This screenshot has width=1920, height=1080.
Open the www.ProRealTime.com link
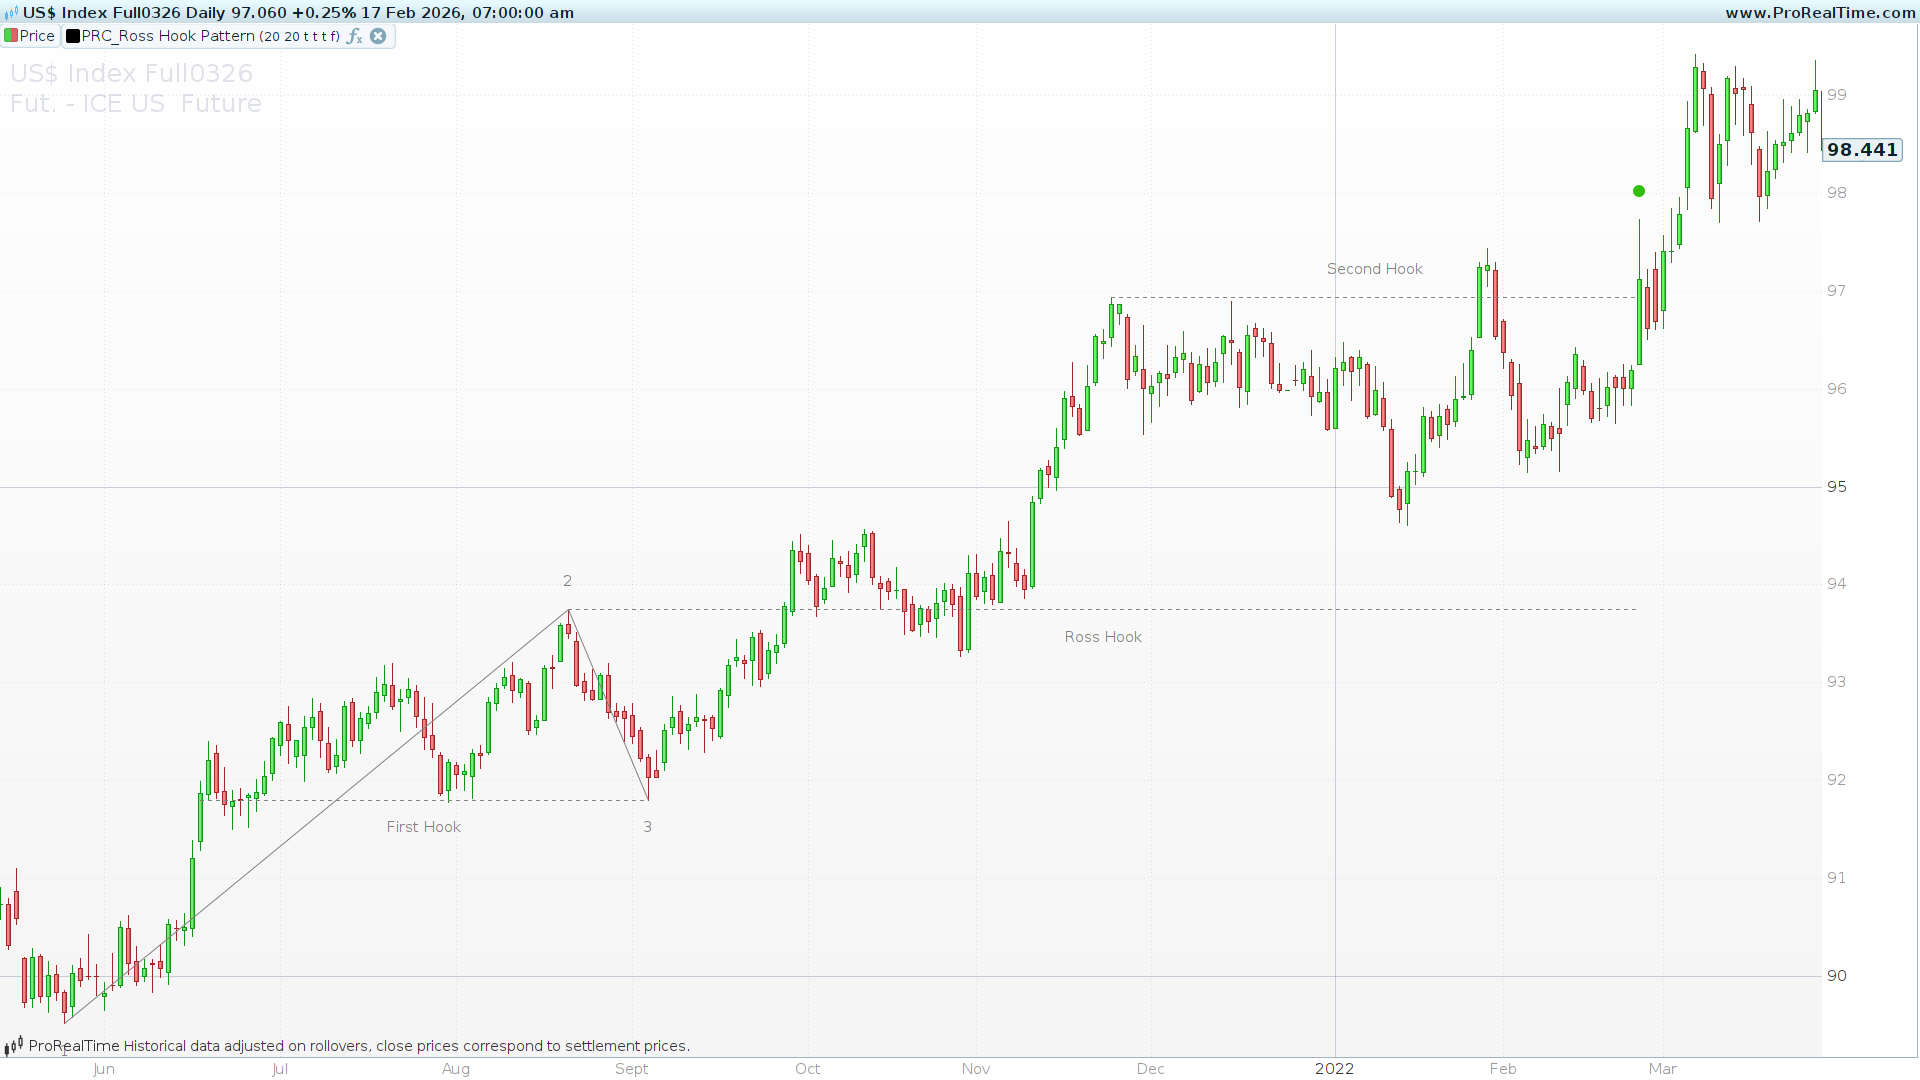[1820, 13]
